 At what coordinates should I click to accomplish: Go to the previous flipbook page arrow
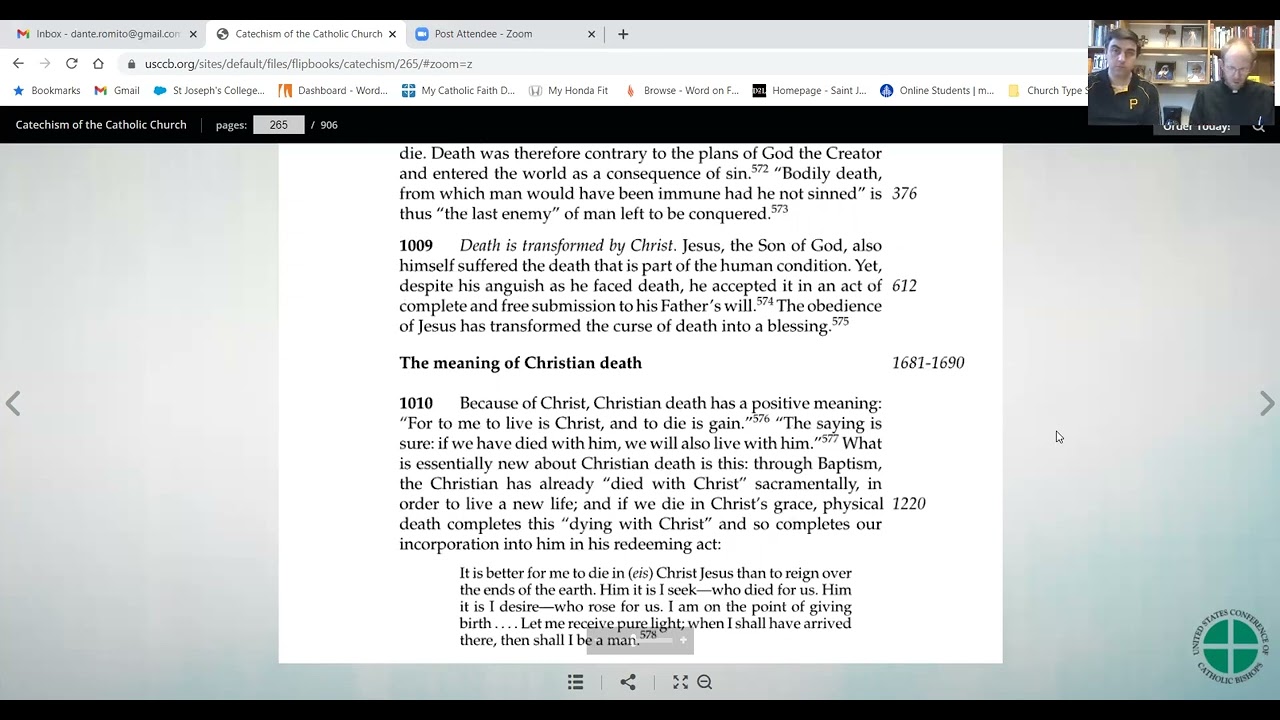(13, 403)
